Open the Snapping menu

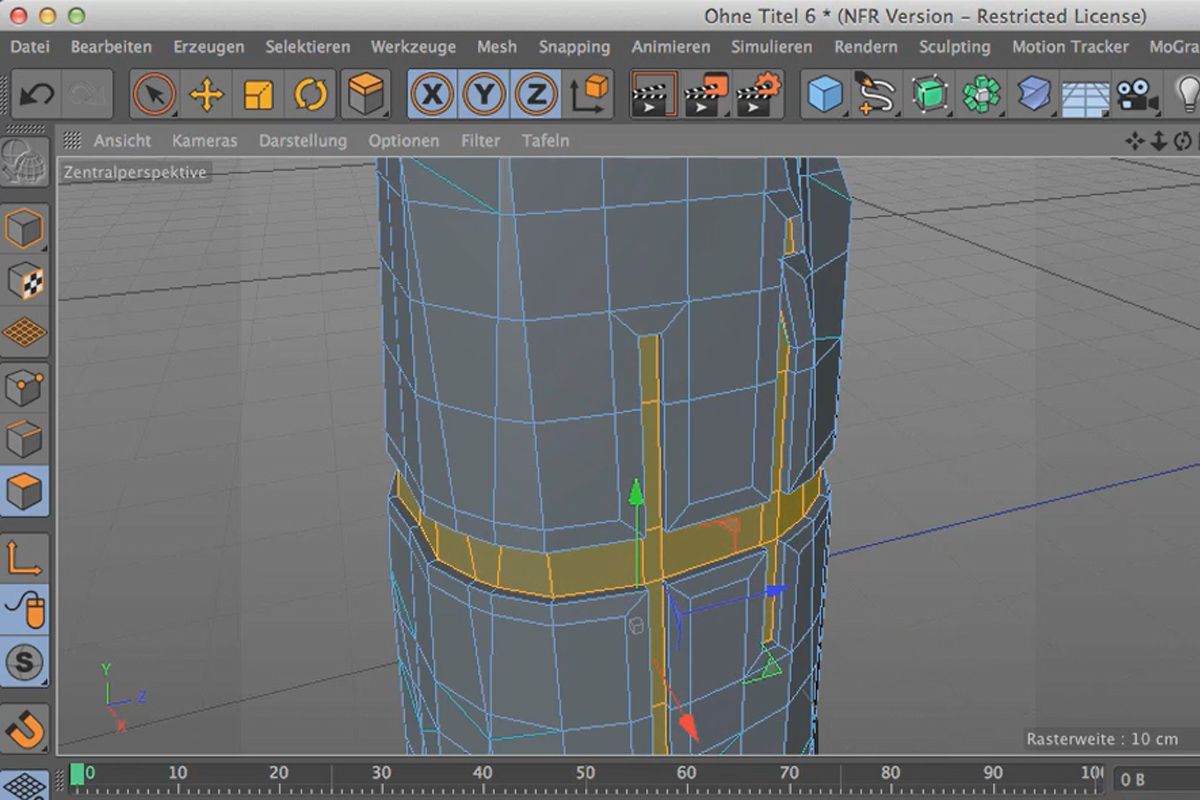574,47
